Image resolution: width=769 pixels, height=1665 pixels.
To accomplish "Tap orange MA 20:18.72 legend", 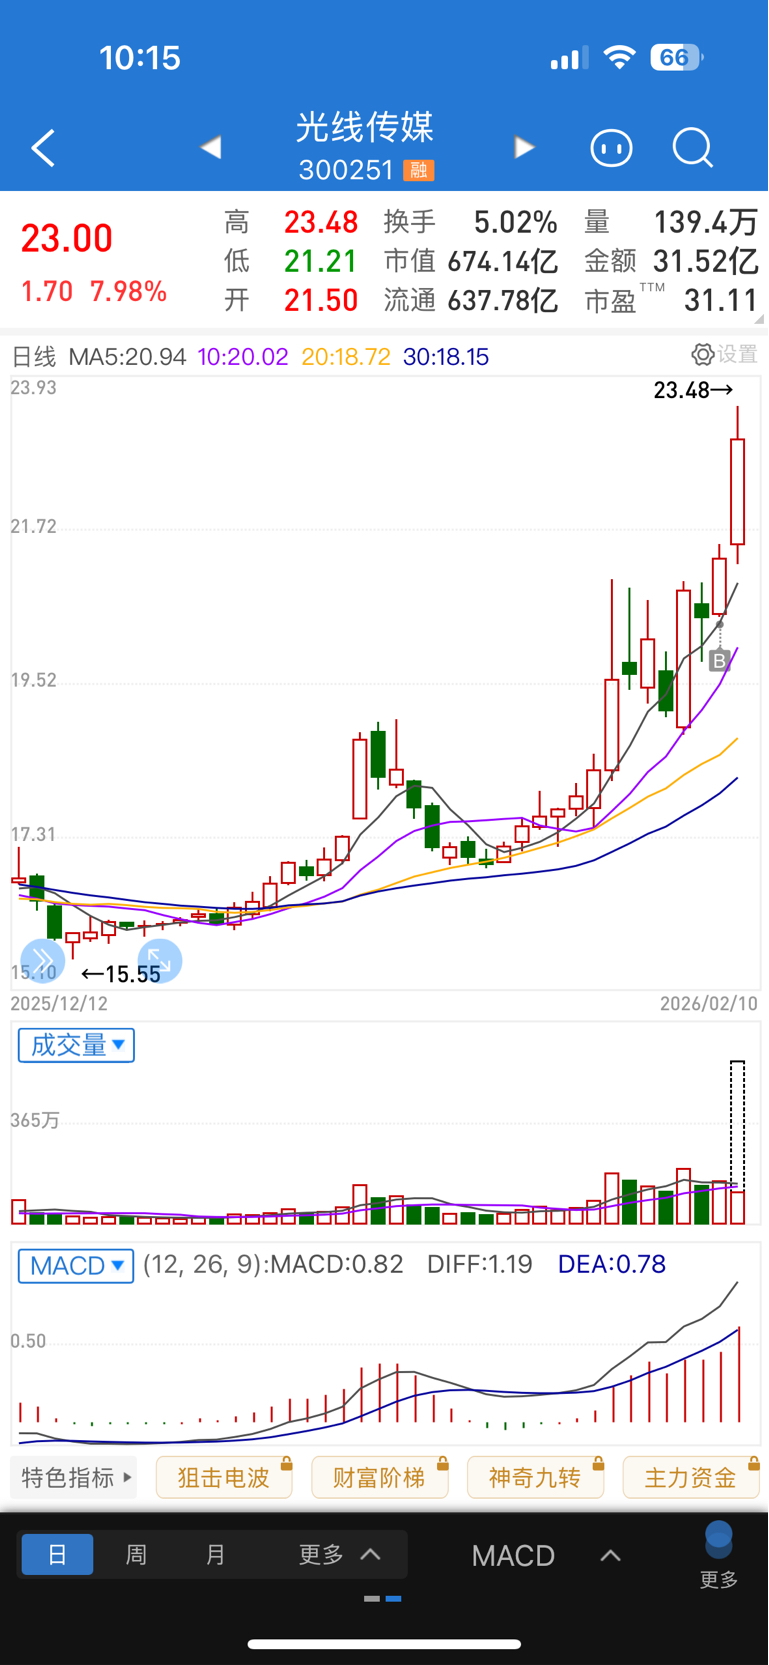I will click(x=346, y=357).
